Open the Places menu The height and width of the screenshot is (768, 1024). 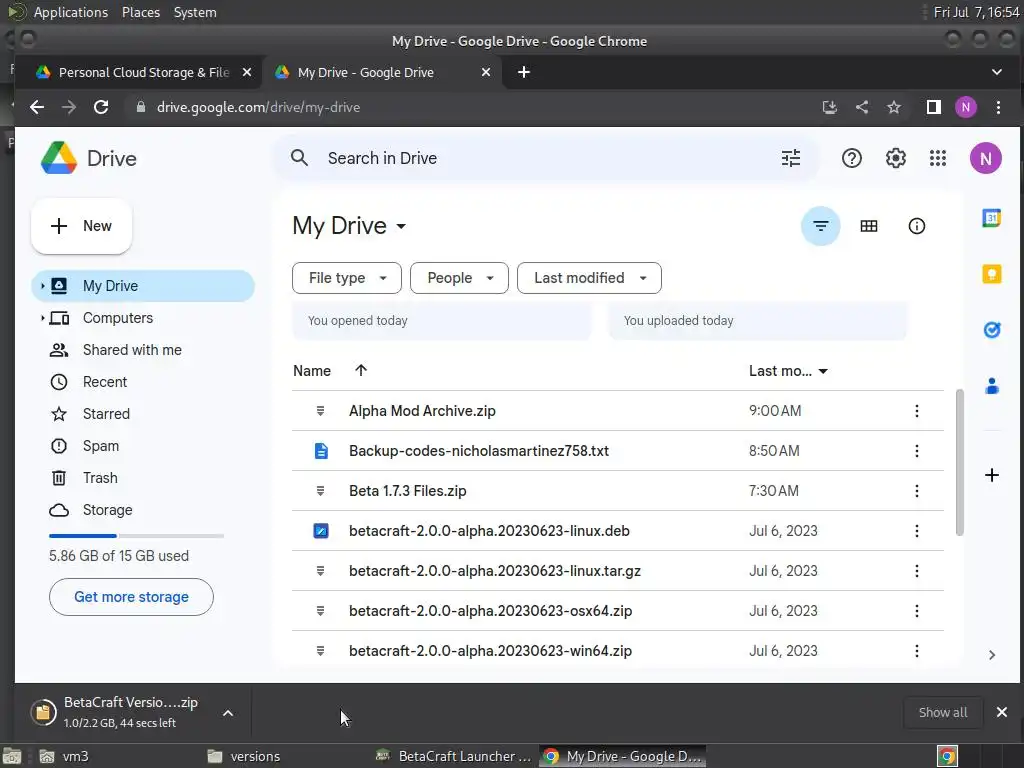point(140,12)
